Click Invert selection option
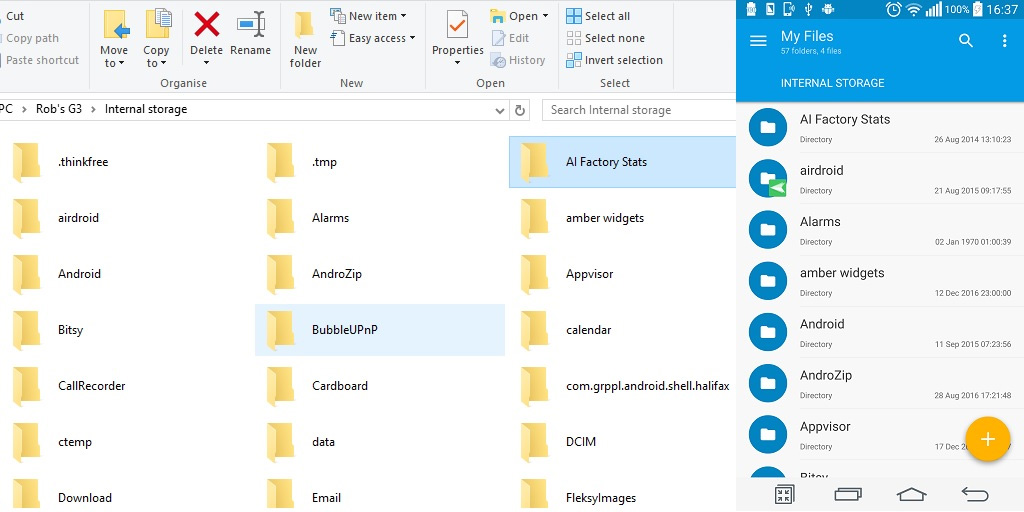The width and height of the screenshot is (1024, 512). [x=615, y=60]
